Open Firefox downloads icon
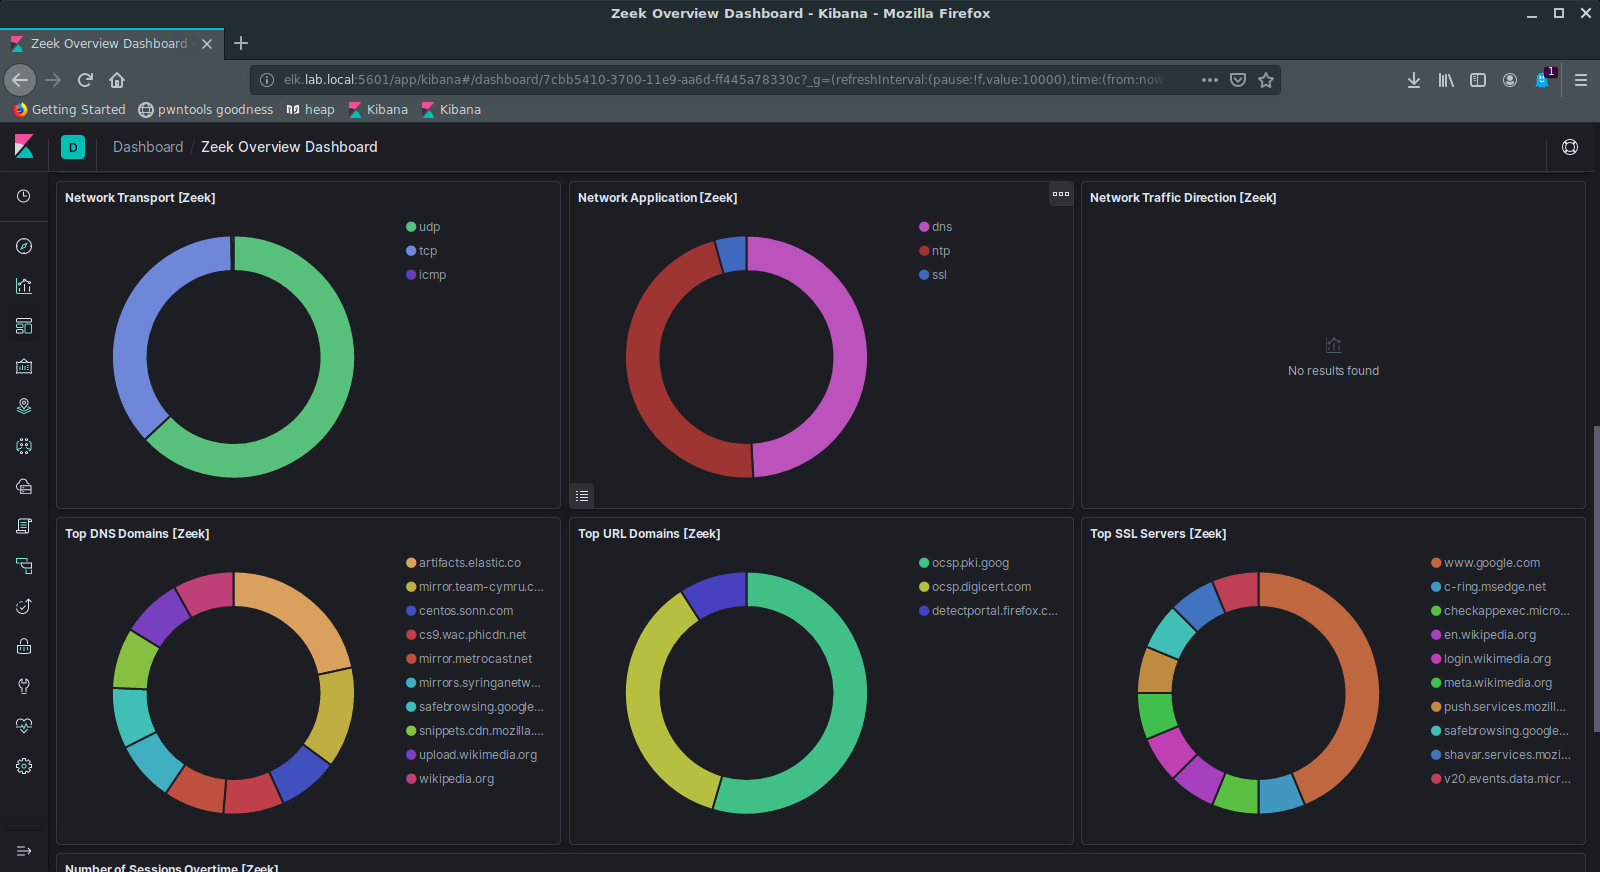This screenshot has width=1600, height=872. pyautogui.click(x=1414, y=80)
